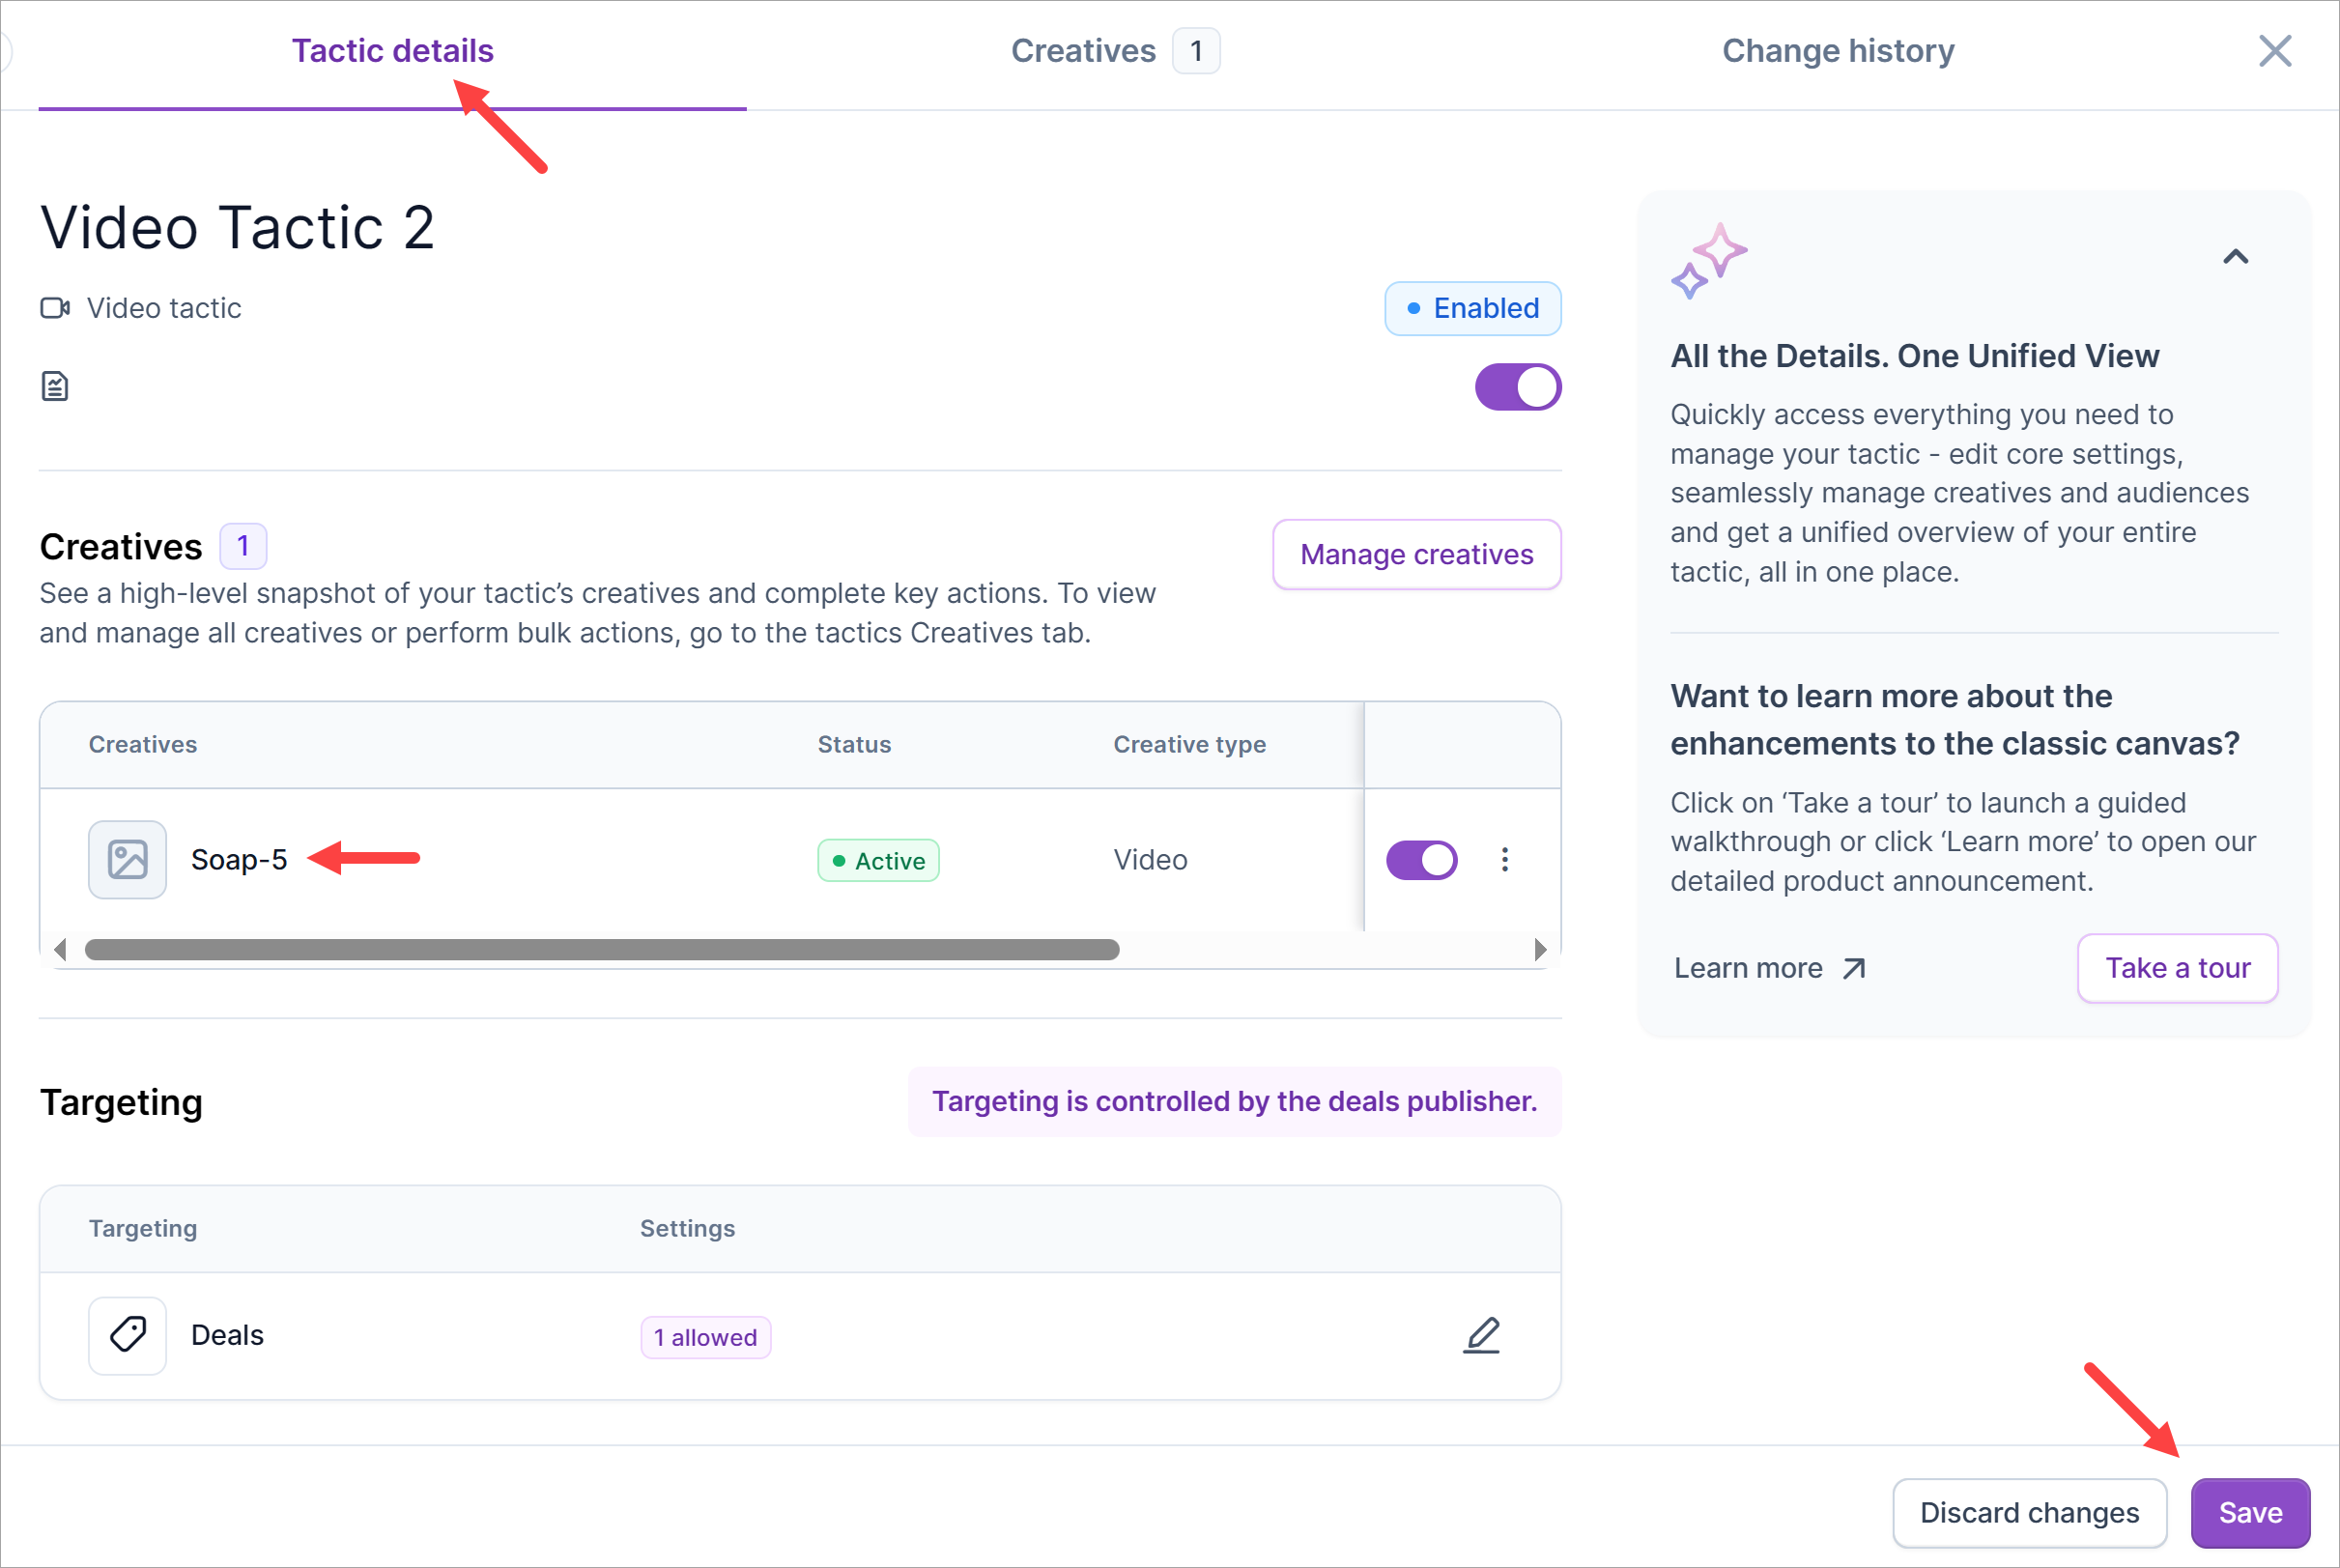
Task: Click the Manage creatives button
Action: coord(1416,554)
